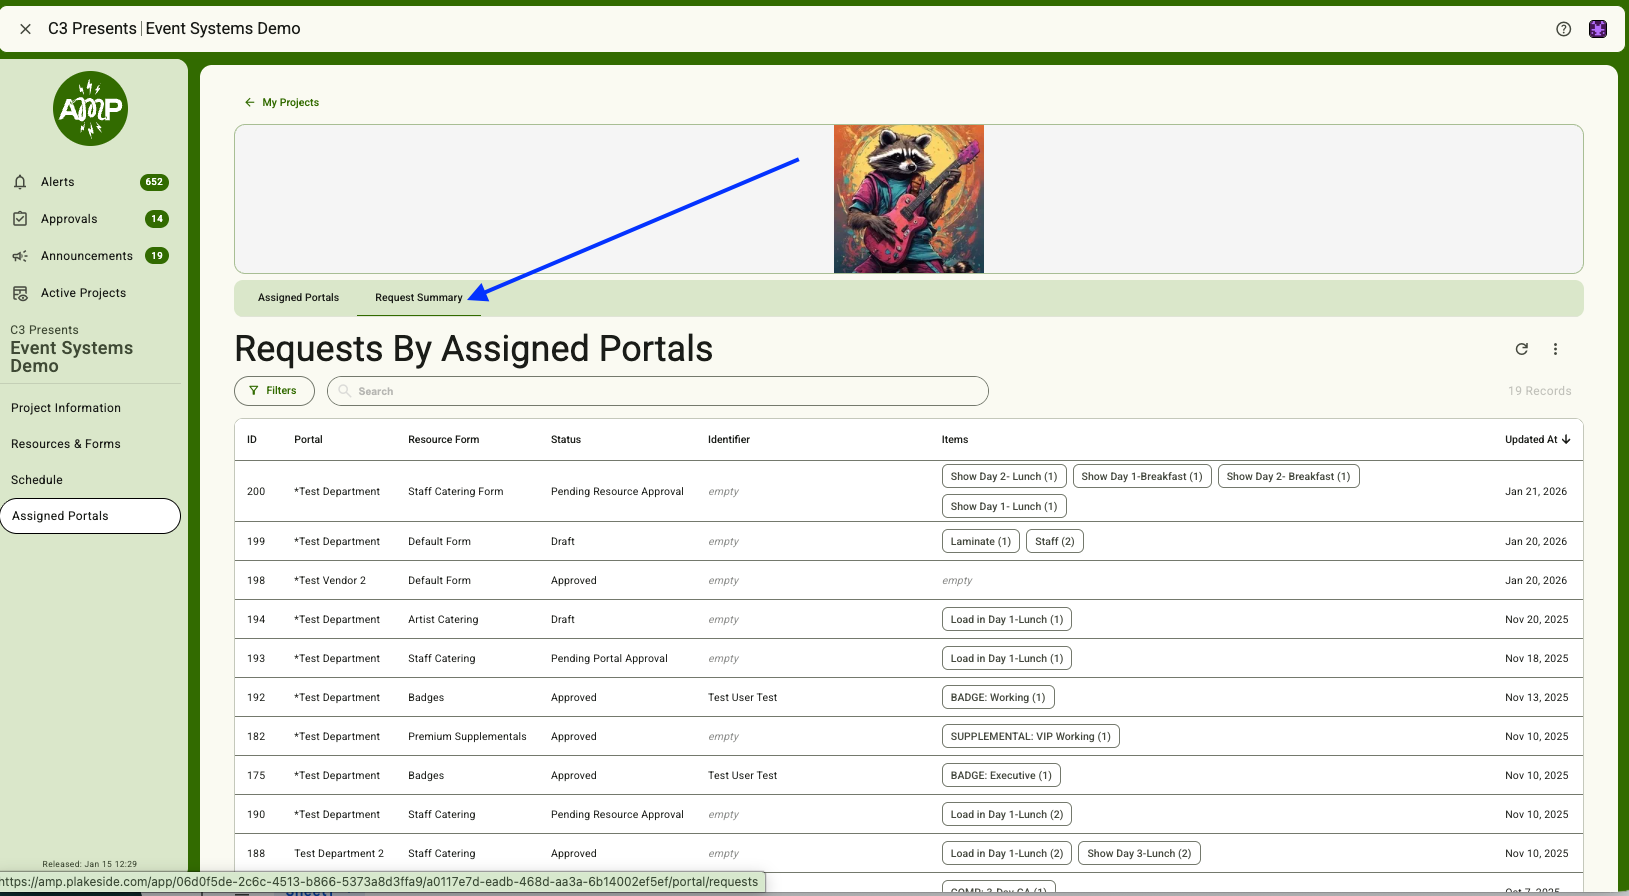Switch to Assigned Portals tab
Screen dimensions: 1629x896
coord(298,298)
